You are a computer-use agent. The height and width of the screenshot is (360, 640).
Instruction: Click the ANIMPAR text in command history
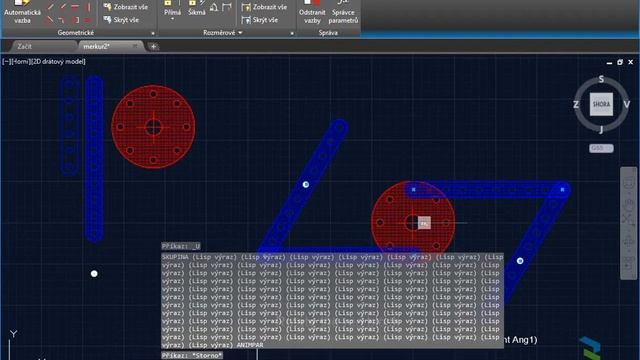[250, 345]
